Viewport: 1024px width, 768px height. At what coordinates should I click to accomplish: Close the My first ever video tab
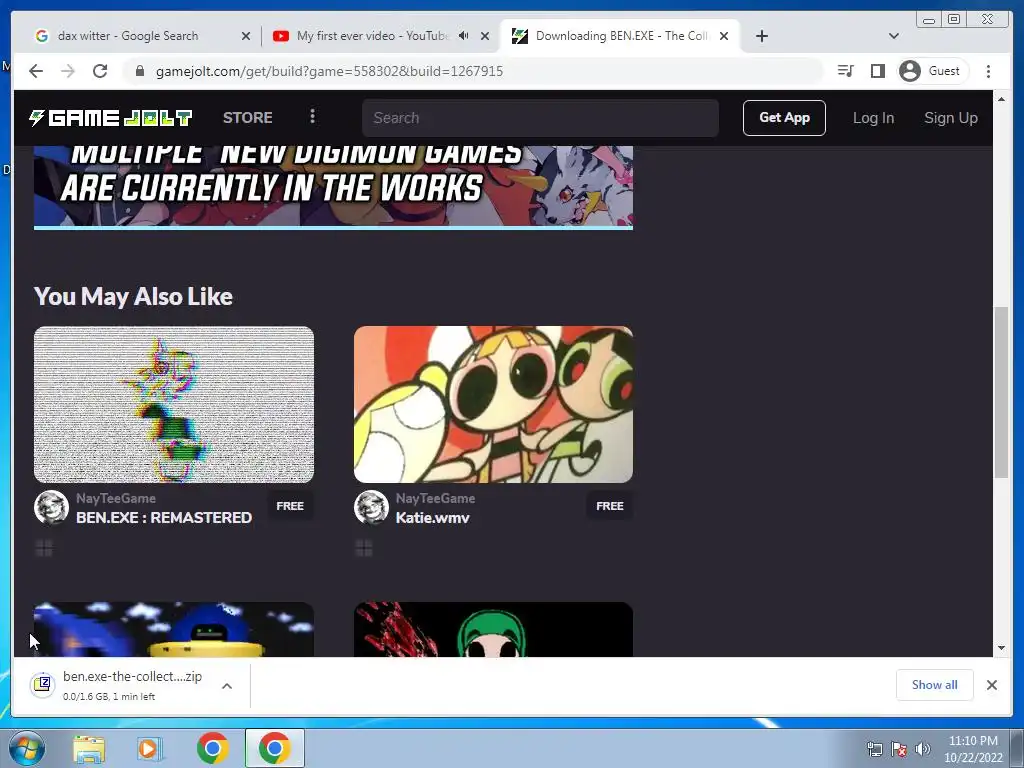[485, 36]
